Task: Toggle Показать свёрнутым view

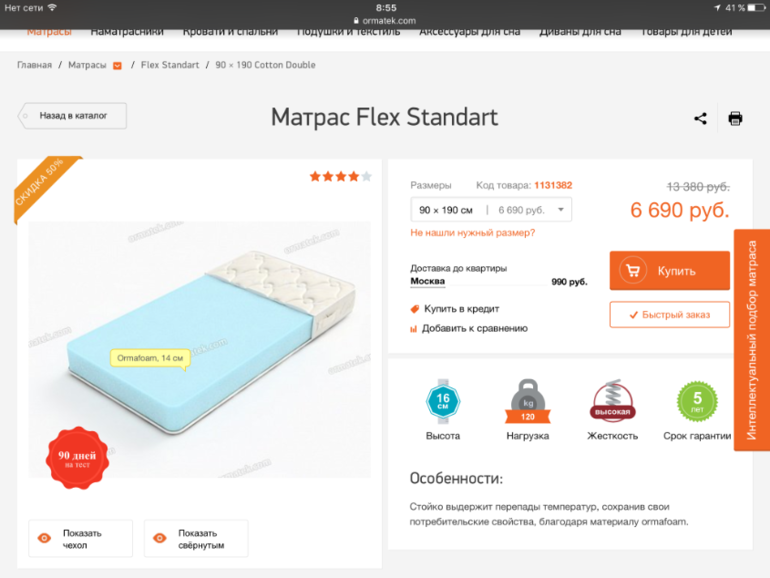Action: click(196, 539)
